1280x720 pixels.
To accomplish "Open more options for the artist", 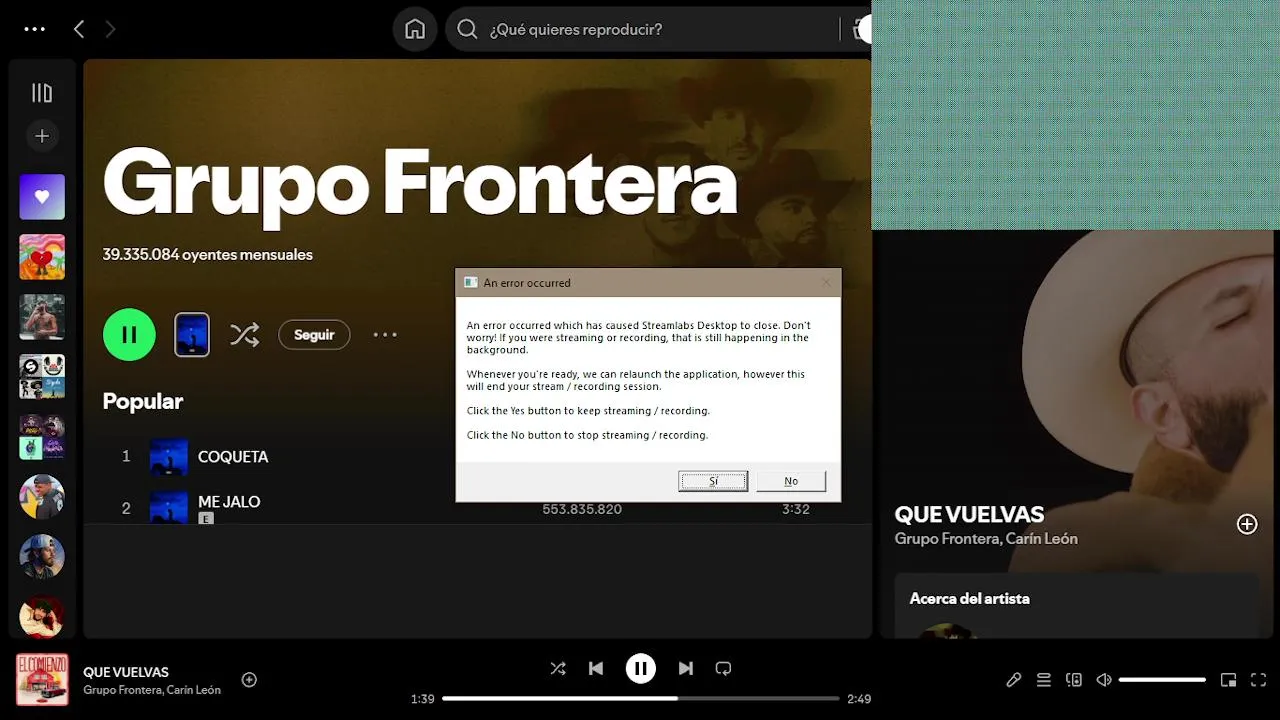I will [x=385, y=335].
